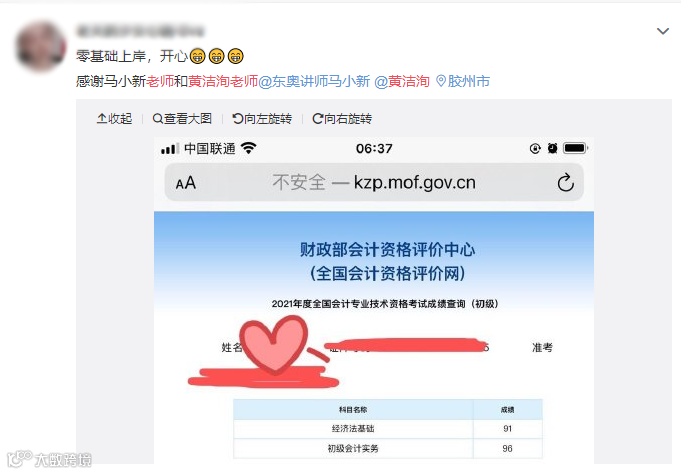The width and height of the screenshot is (693, 474).
Task: Open the @东奥讲师马小新 mention link
Action: 314,81
